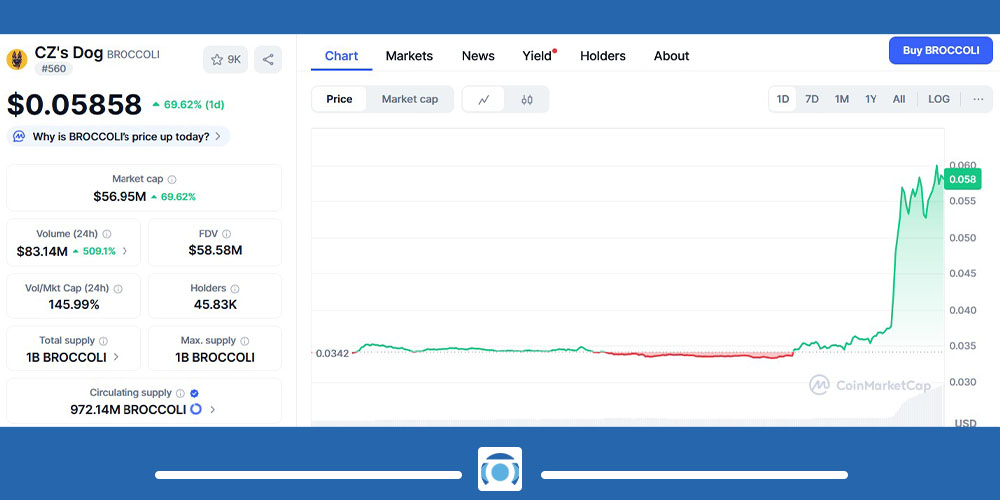Click the $58.58M FDV value

coord(215,250)
